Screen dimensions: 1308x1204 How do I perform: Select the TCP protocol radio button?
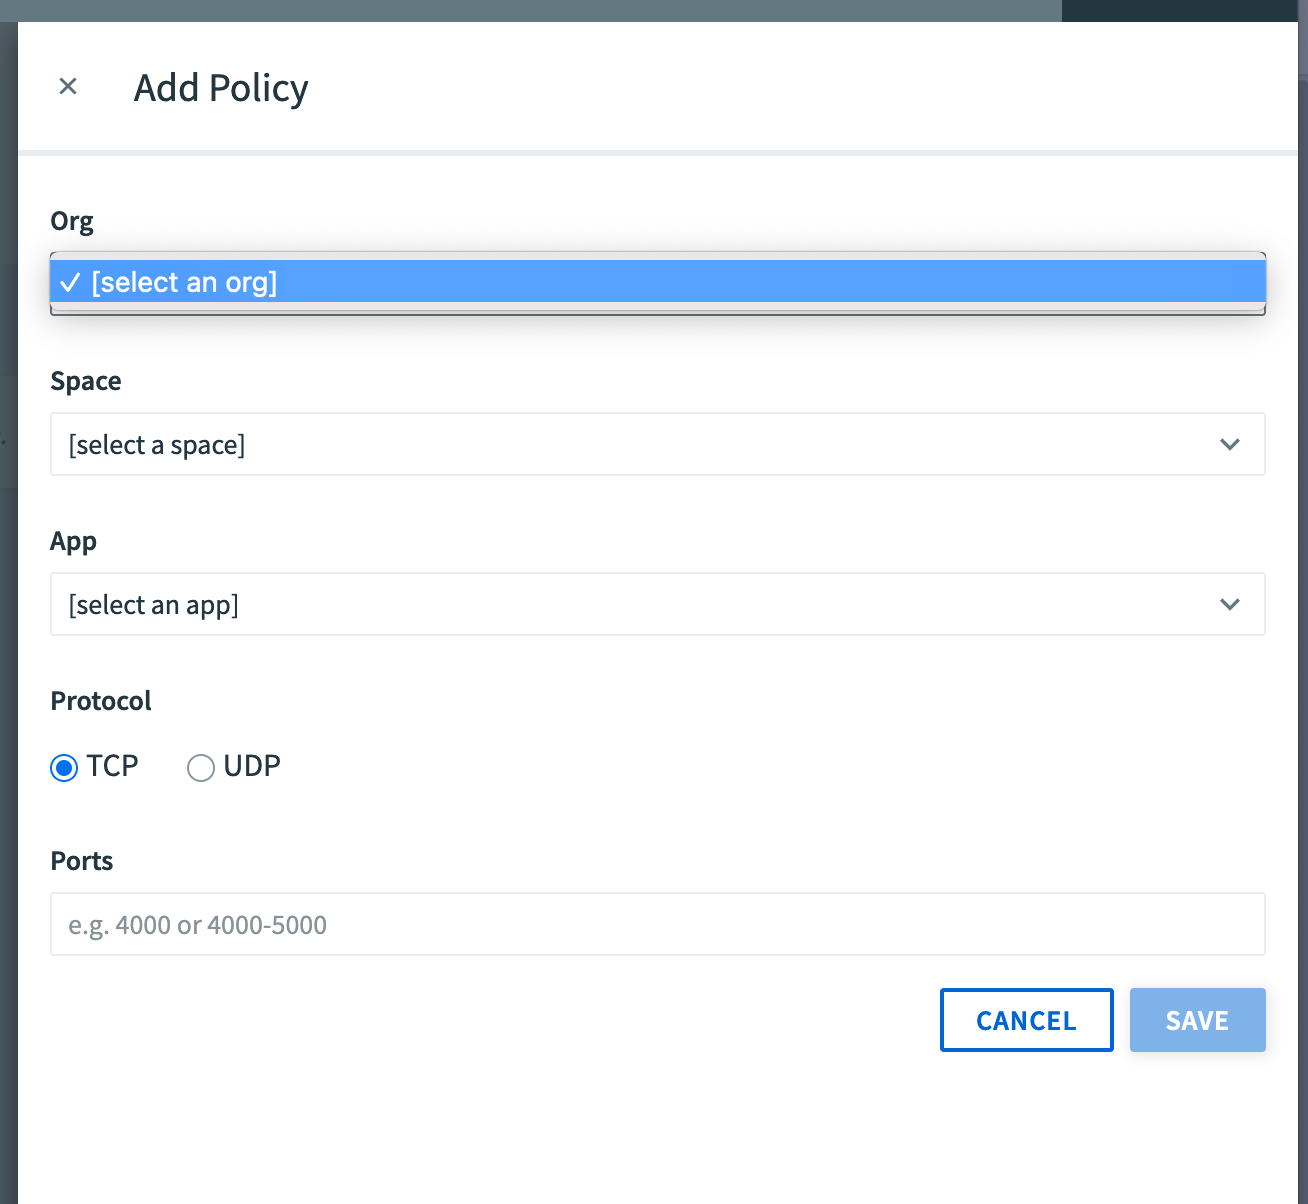(64, 768)
